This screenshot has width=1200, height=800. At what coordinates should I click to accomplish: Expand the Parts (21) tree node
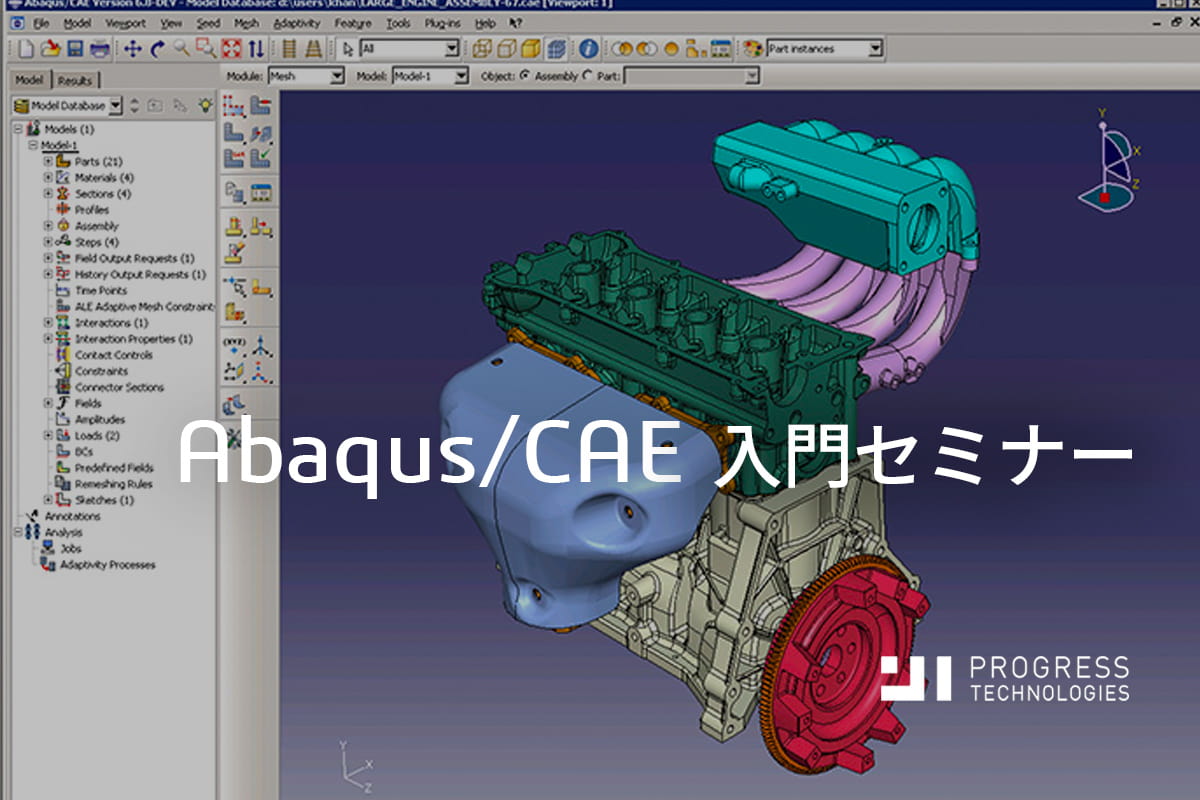click(x=48, y=161)
